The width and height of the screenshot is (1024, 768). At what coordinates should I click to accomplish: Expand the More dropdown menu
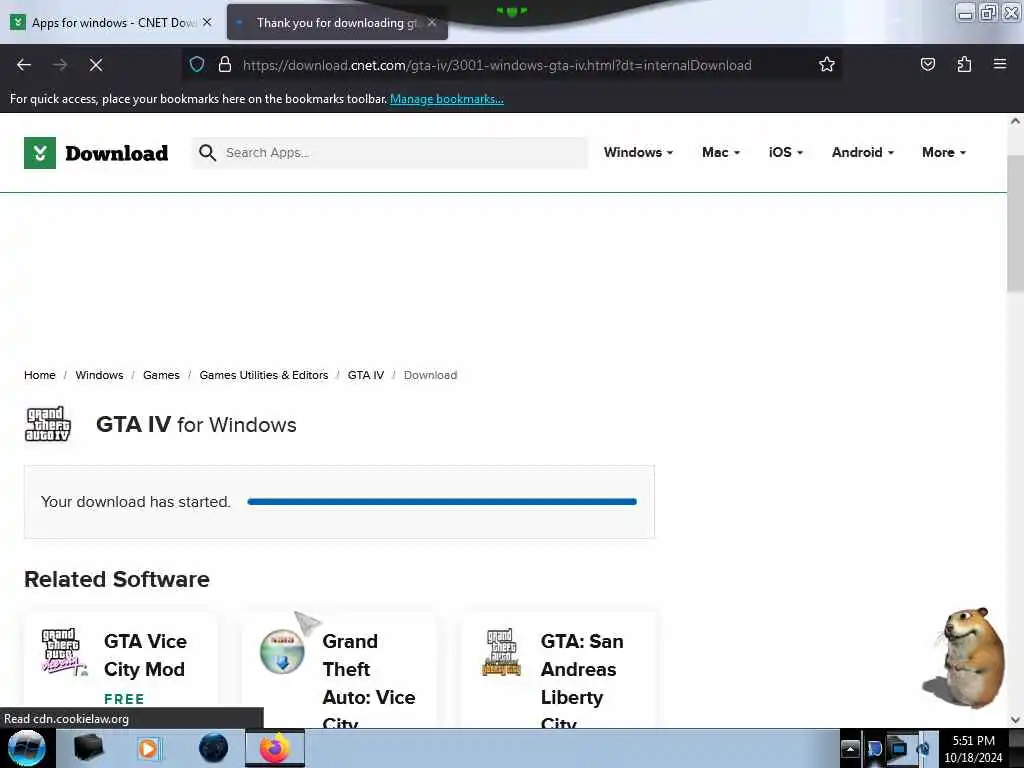(944, 152)
